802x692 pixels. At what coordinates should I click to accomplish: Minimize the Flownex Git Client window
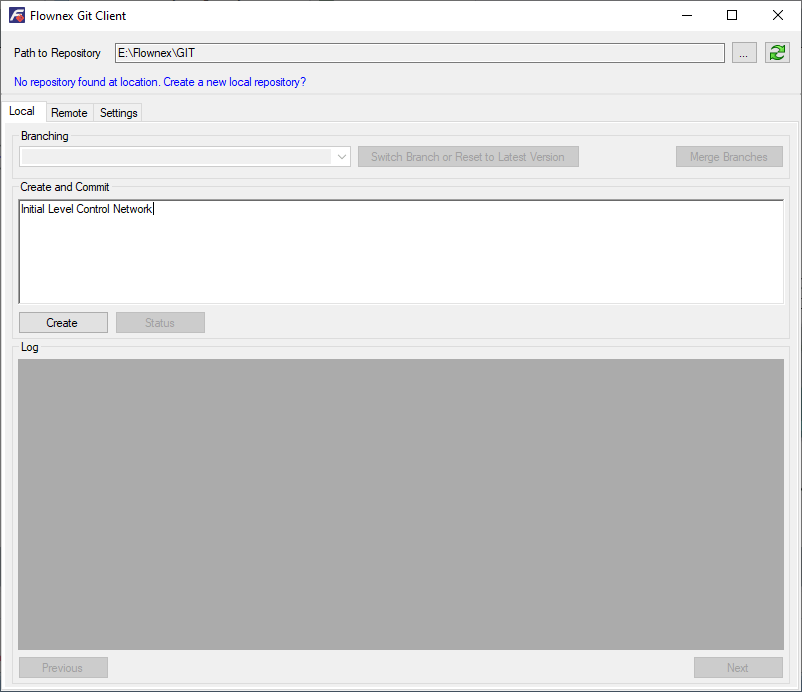(687, 15)
